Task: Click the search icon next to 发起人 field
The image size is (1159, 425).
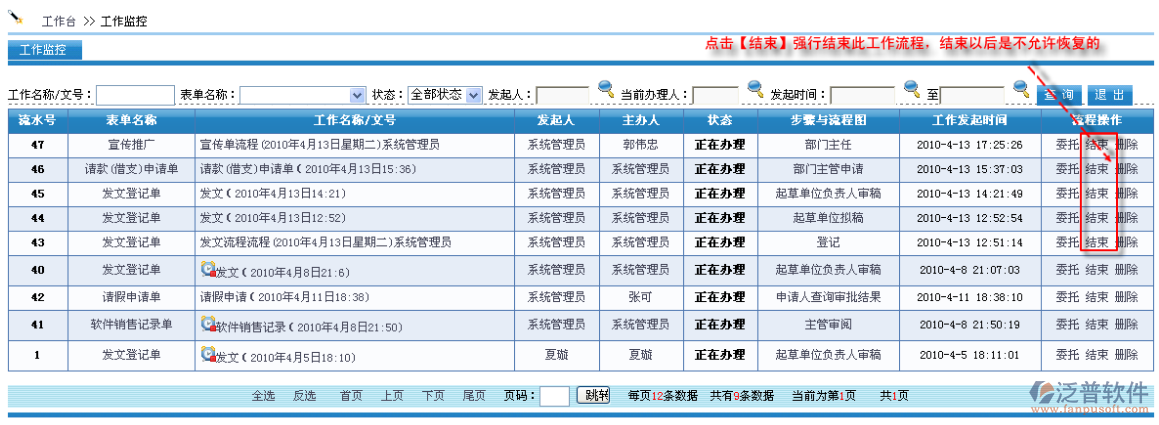Action: click(x=606, y=90)
